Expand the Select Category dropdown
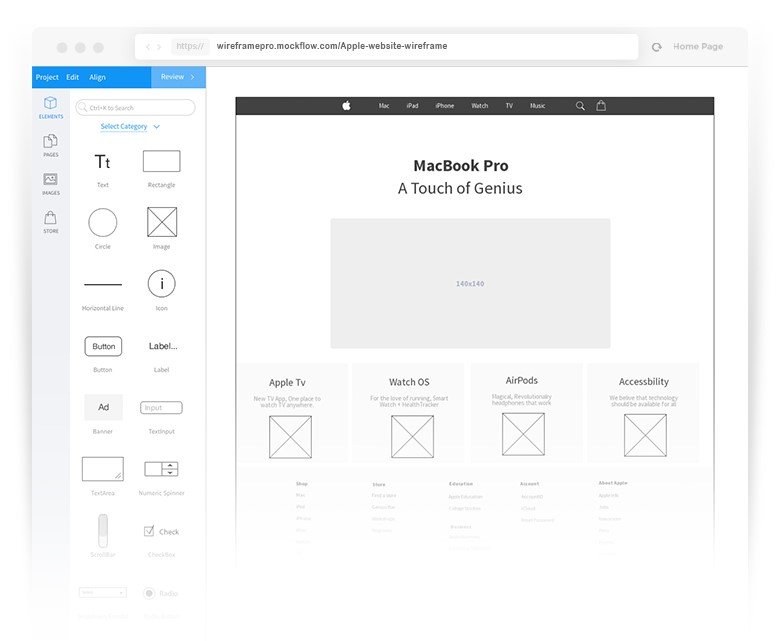Image resolution: width=780 pixels, height=641 pixels. [130, 126]
